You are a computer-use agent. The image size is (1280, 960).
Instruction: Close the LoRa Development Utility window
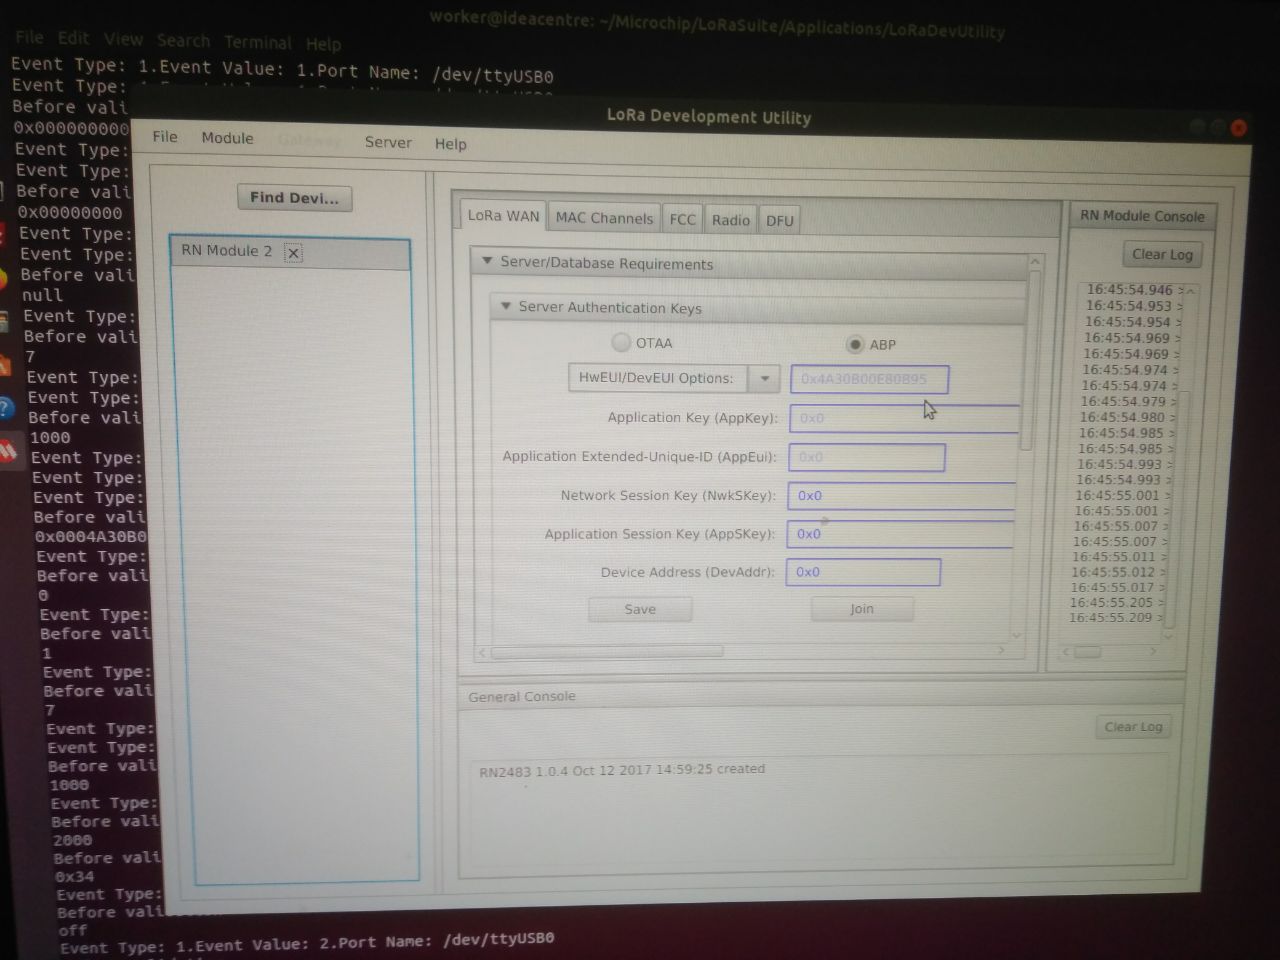pos(1239,128)
